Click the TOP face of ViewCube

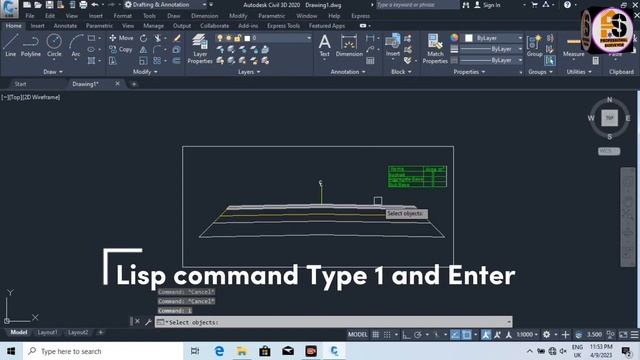click(609, 118)
